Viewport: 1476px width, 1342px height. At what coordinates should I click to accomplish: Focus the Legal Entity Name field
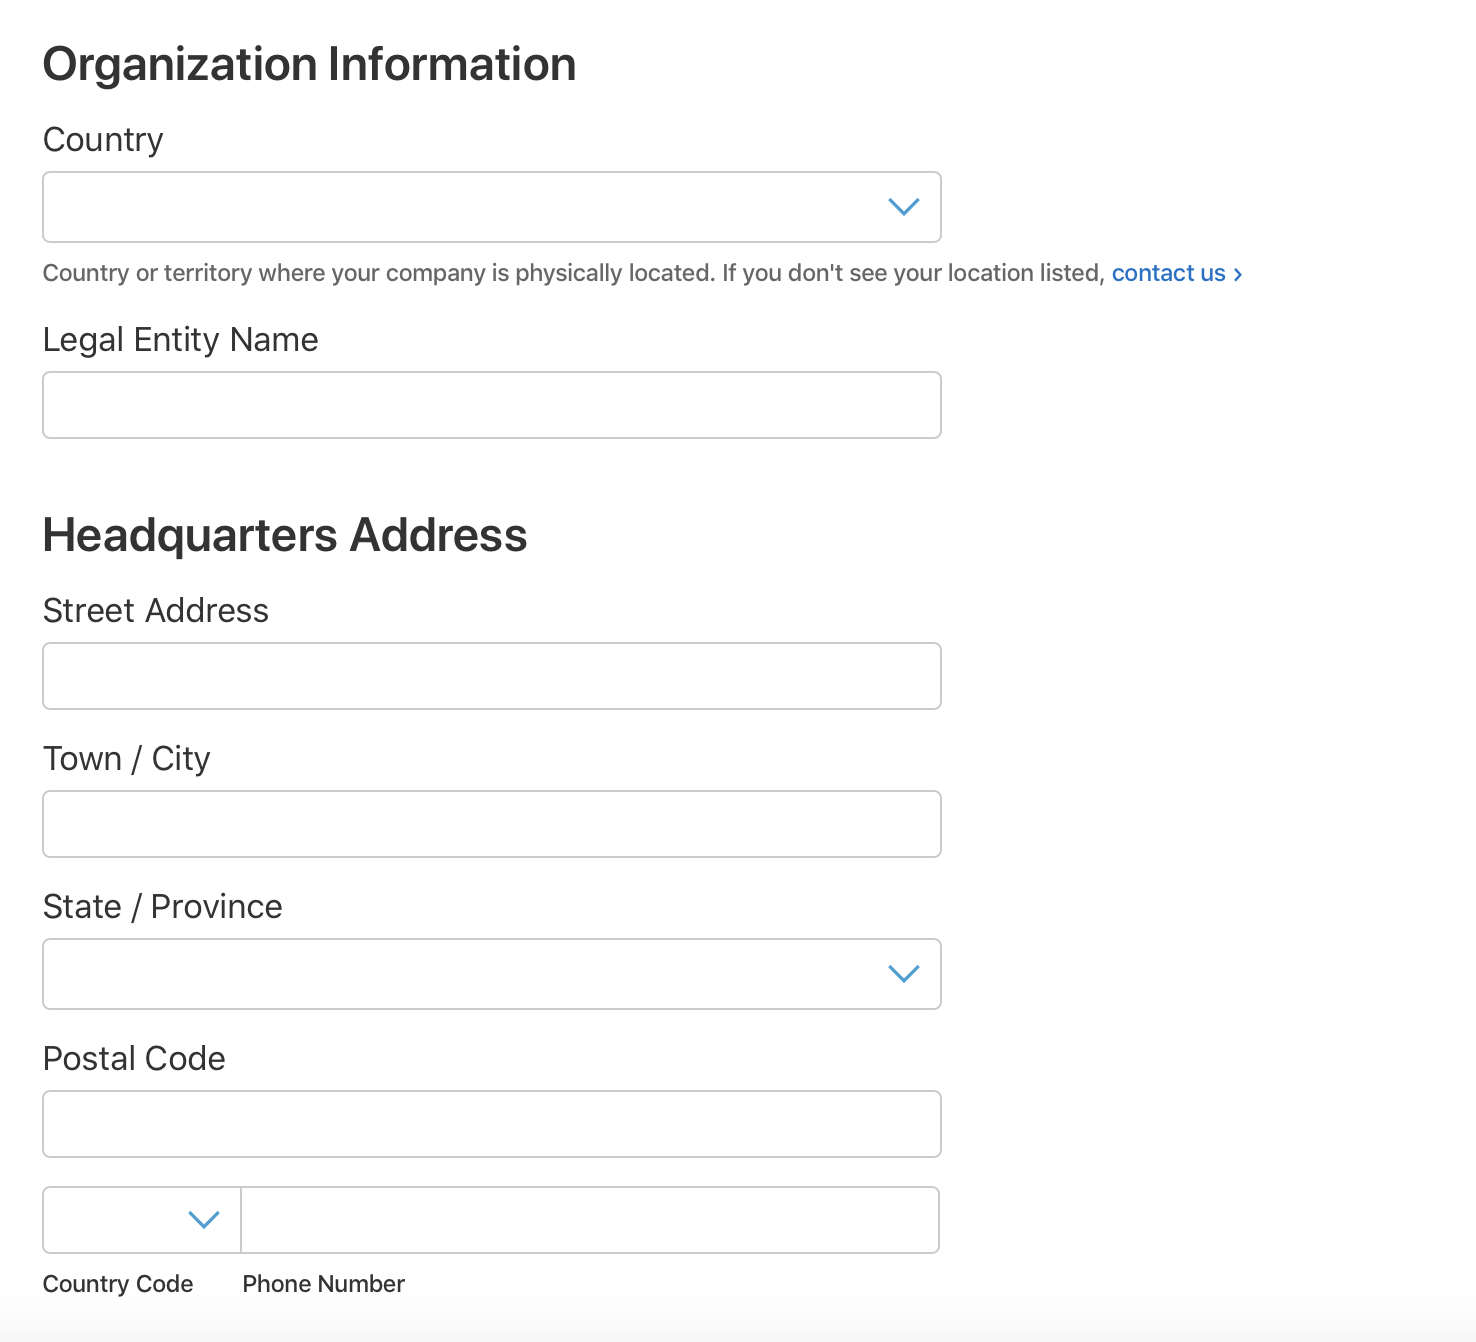tap(492, 405)
